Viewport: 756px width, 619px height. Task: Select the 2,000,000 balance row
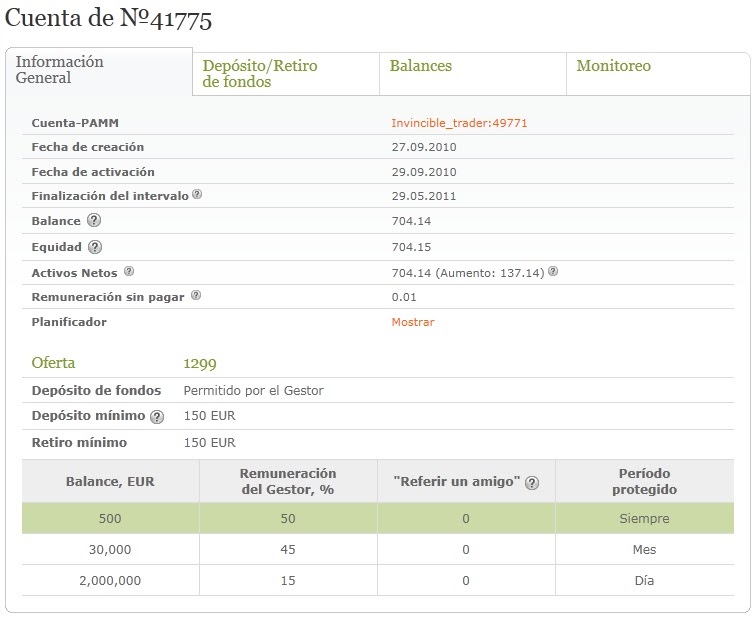378,580
